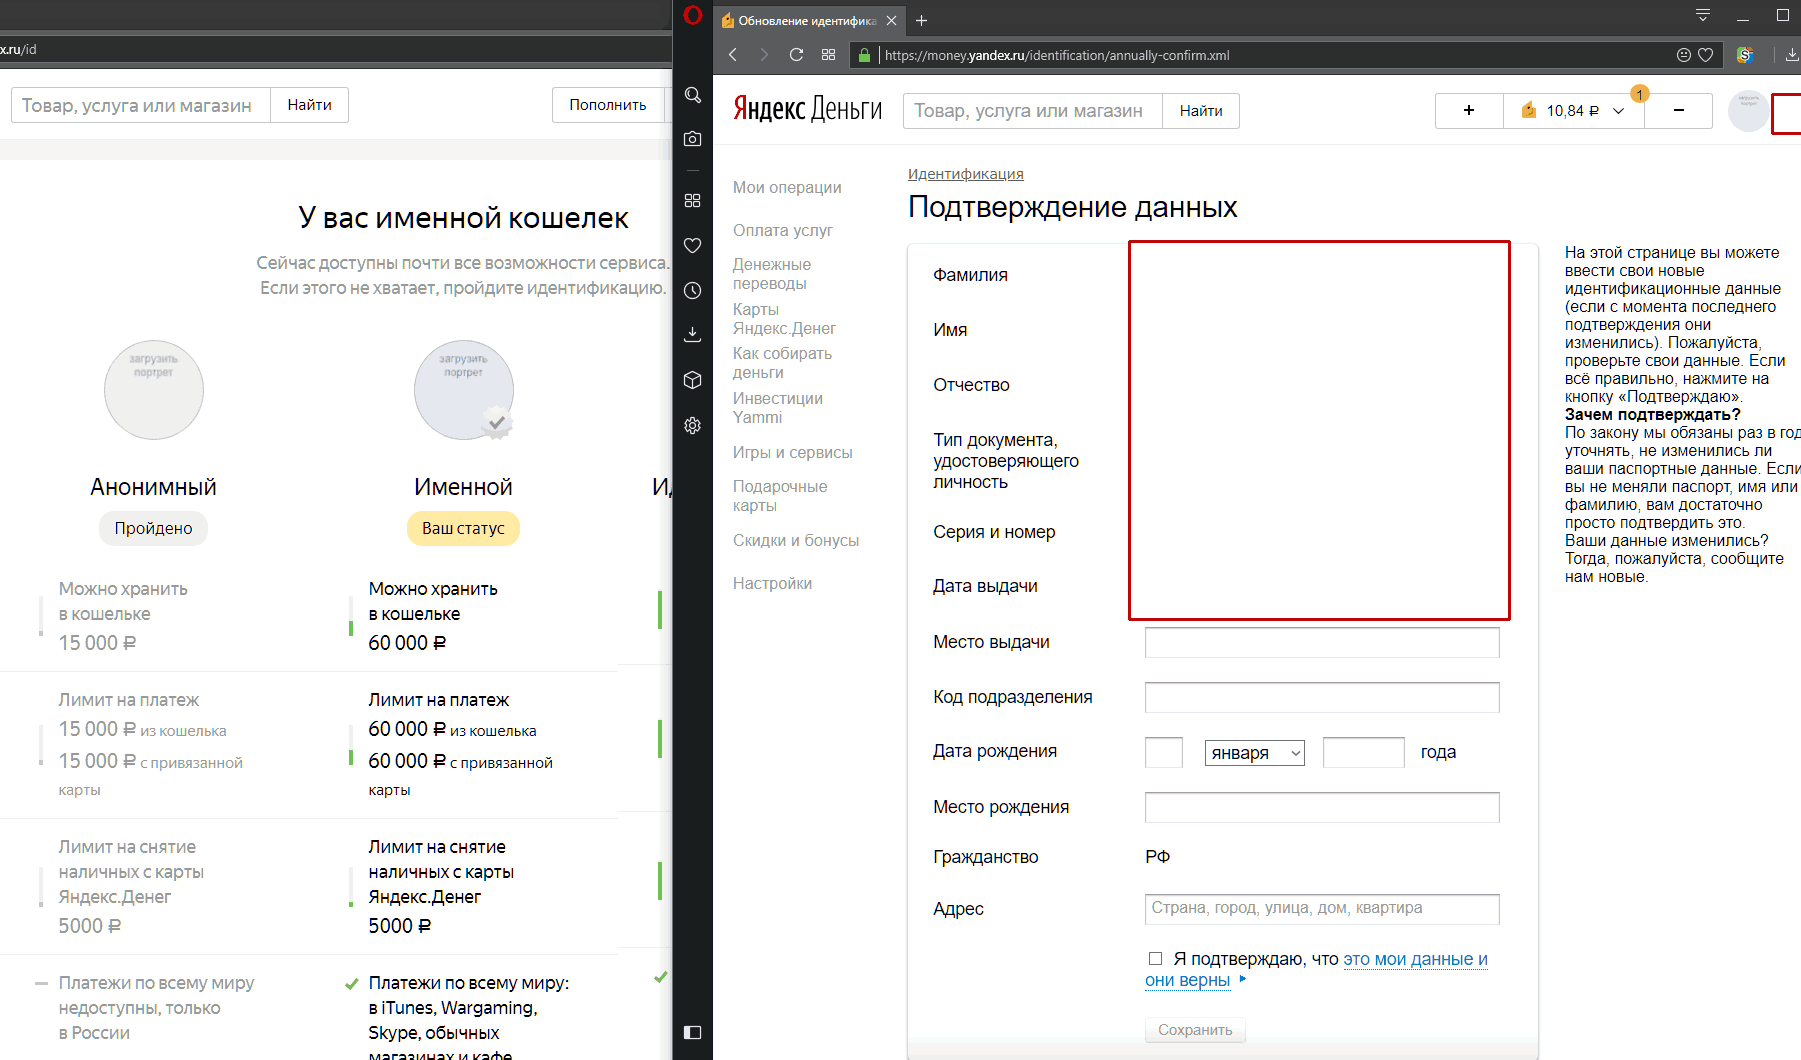
Task: Focus the left window search field
Action: coord(141,105)
